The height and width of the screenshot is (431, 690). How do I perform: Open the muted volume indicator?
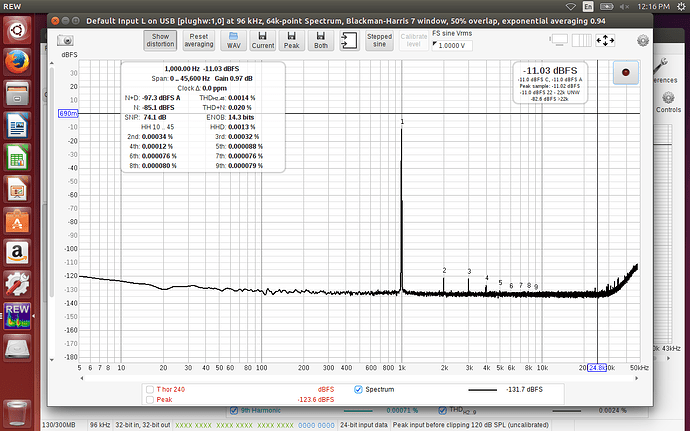coord(624,7)
